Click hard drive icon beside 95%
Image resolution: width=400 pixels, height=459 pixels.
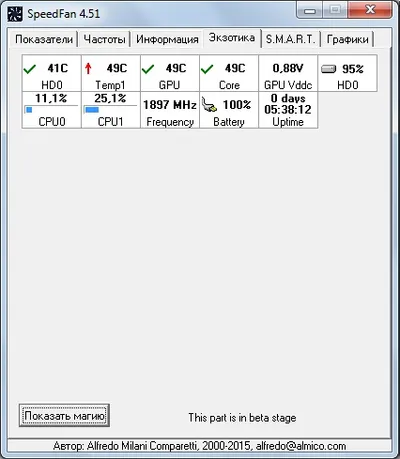pyautogui.click(x=328, y=69)
